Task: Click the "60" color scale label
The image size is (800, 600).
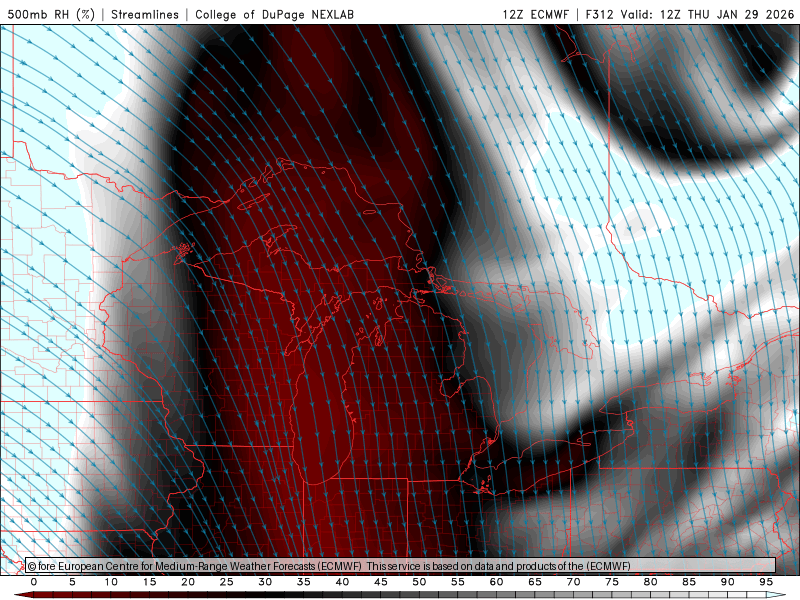Action: 496,582
